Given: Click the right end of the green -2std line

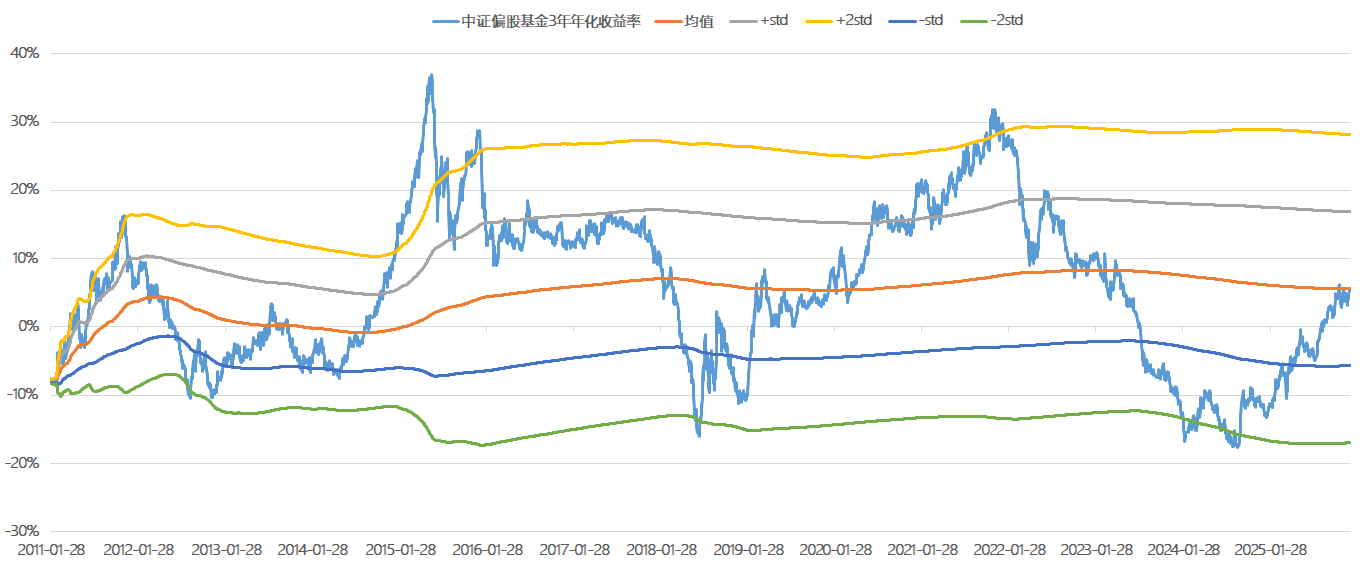Looking at the screenshot, I should click(x=1349, y=442).
